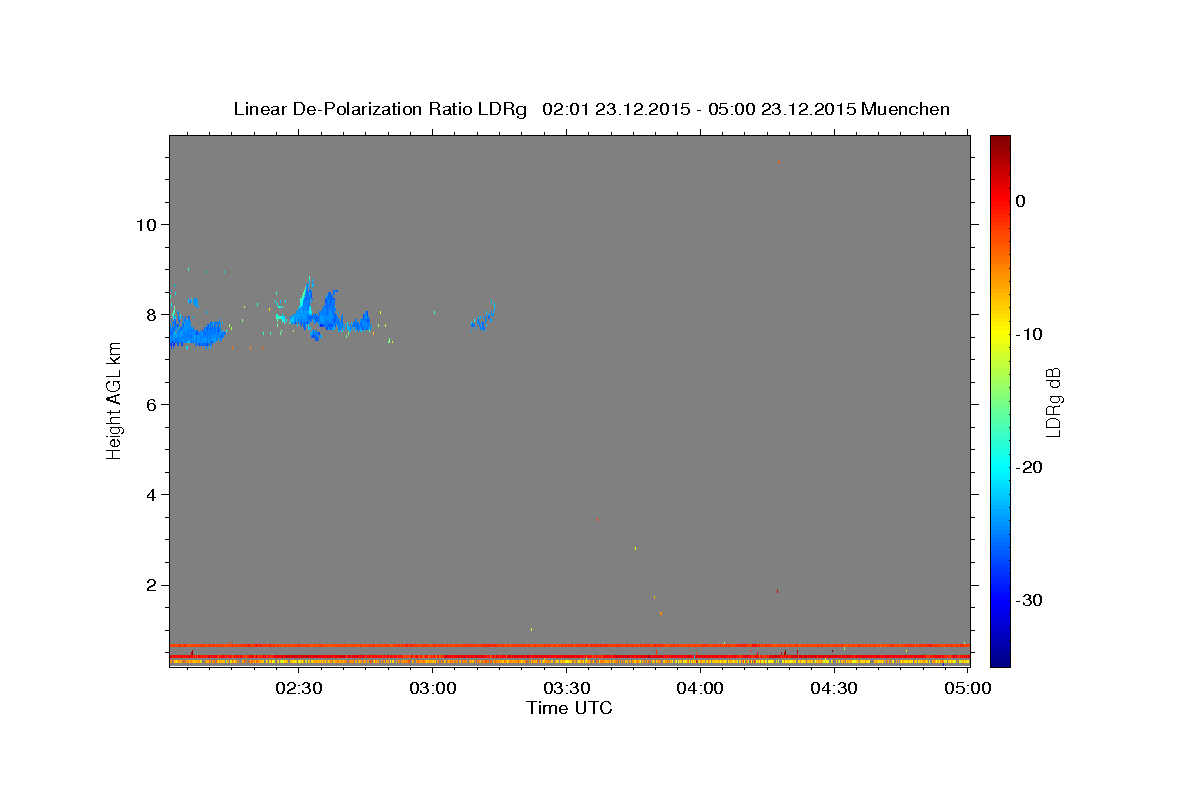The width and height of the screenshot is (1200, 800).
Task: Click the 'Time UTC' axis label
Action: click(x=569, y=708)
